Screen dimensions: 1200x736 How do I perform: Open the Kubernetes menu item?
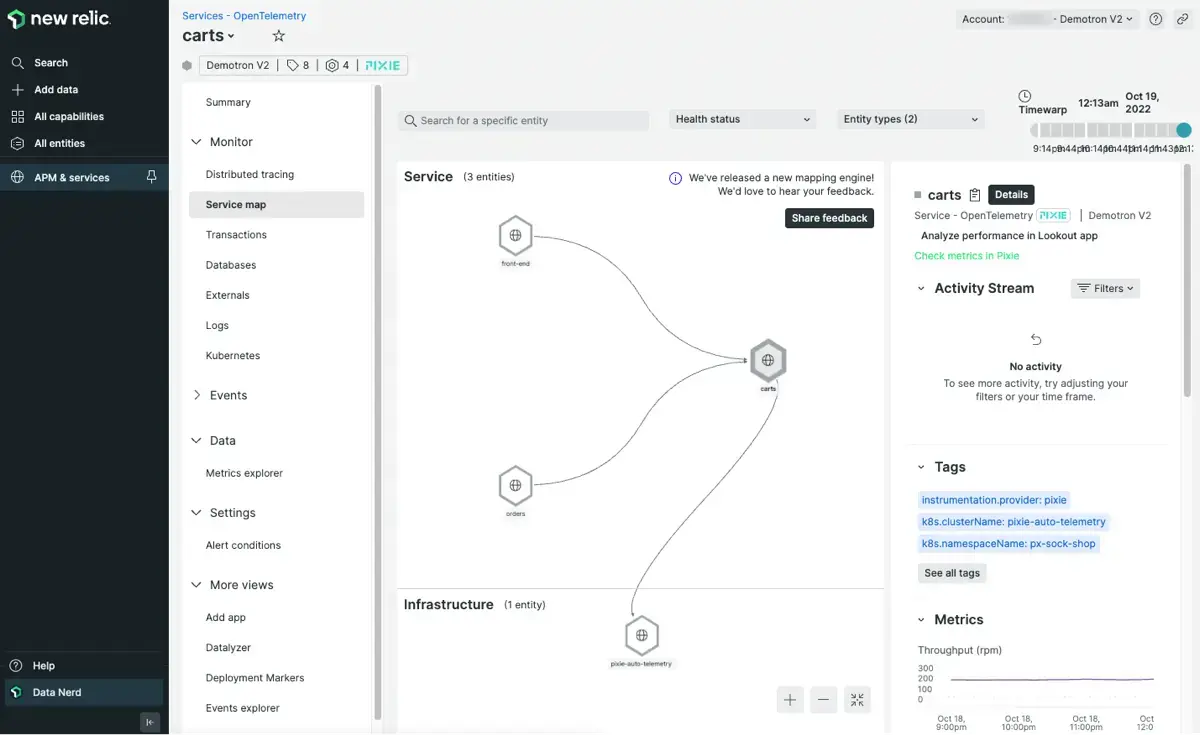[233, 355]
